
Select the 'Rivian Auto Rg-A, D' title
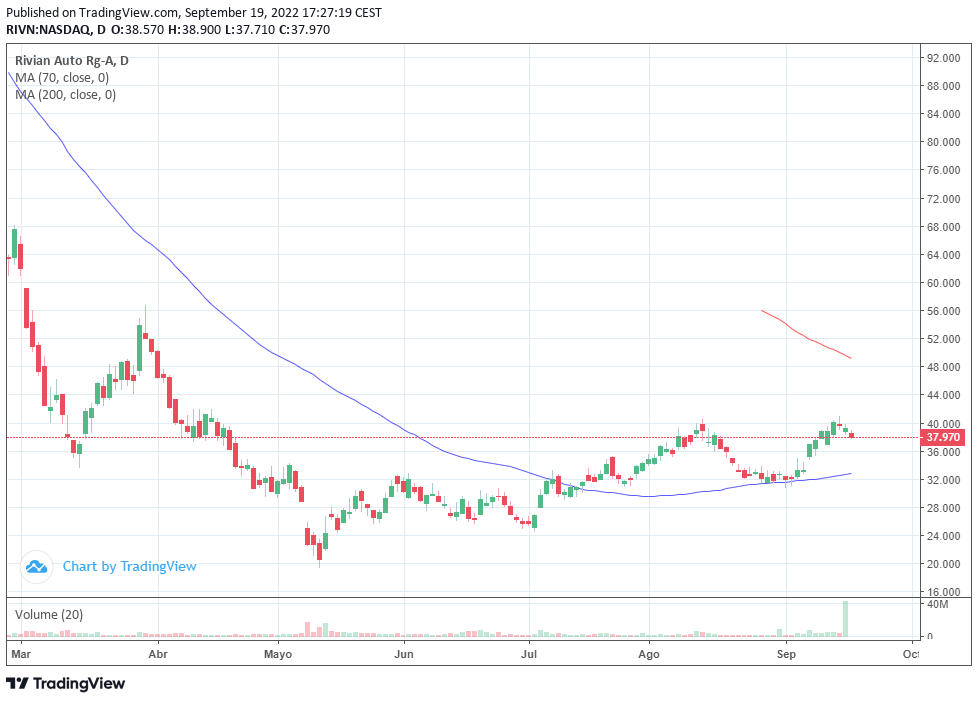72,61
